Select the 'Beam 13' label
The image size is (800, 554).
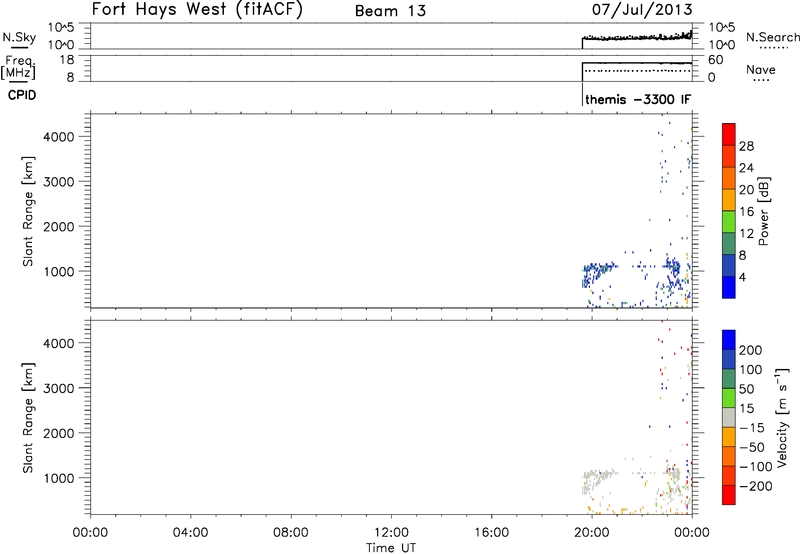[x=390, y=11]
